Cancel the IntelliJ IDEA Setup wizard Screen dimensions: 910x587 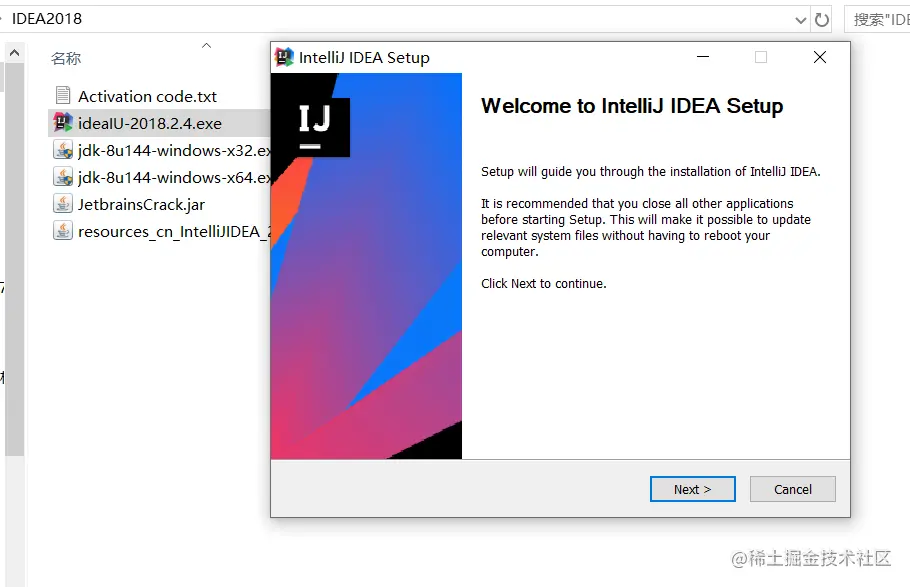[792, 489]
